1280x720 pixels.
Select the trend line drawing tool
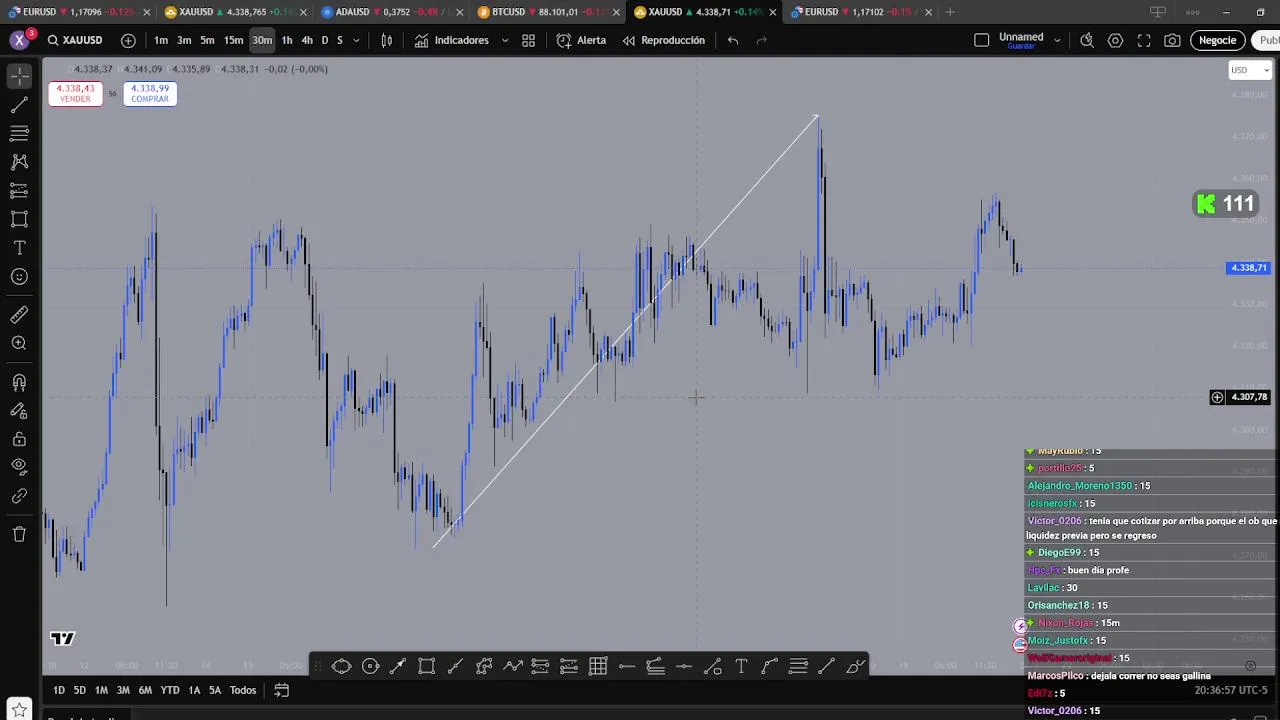tap(19, 105)
